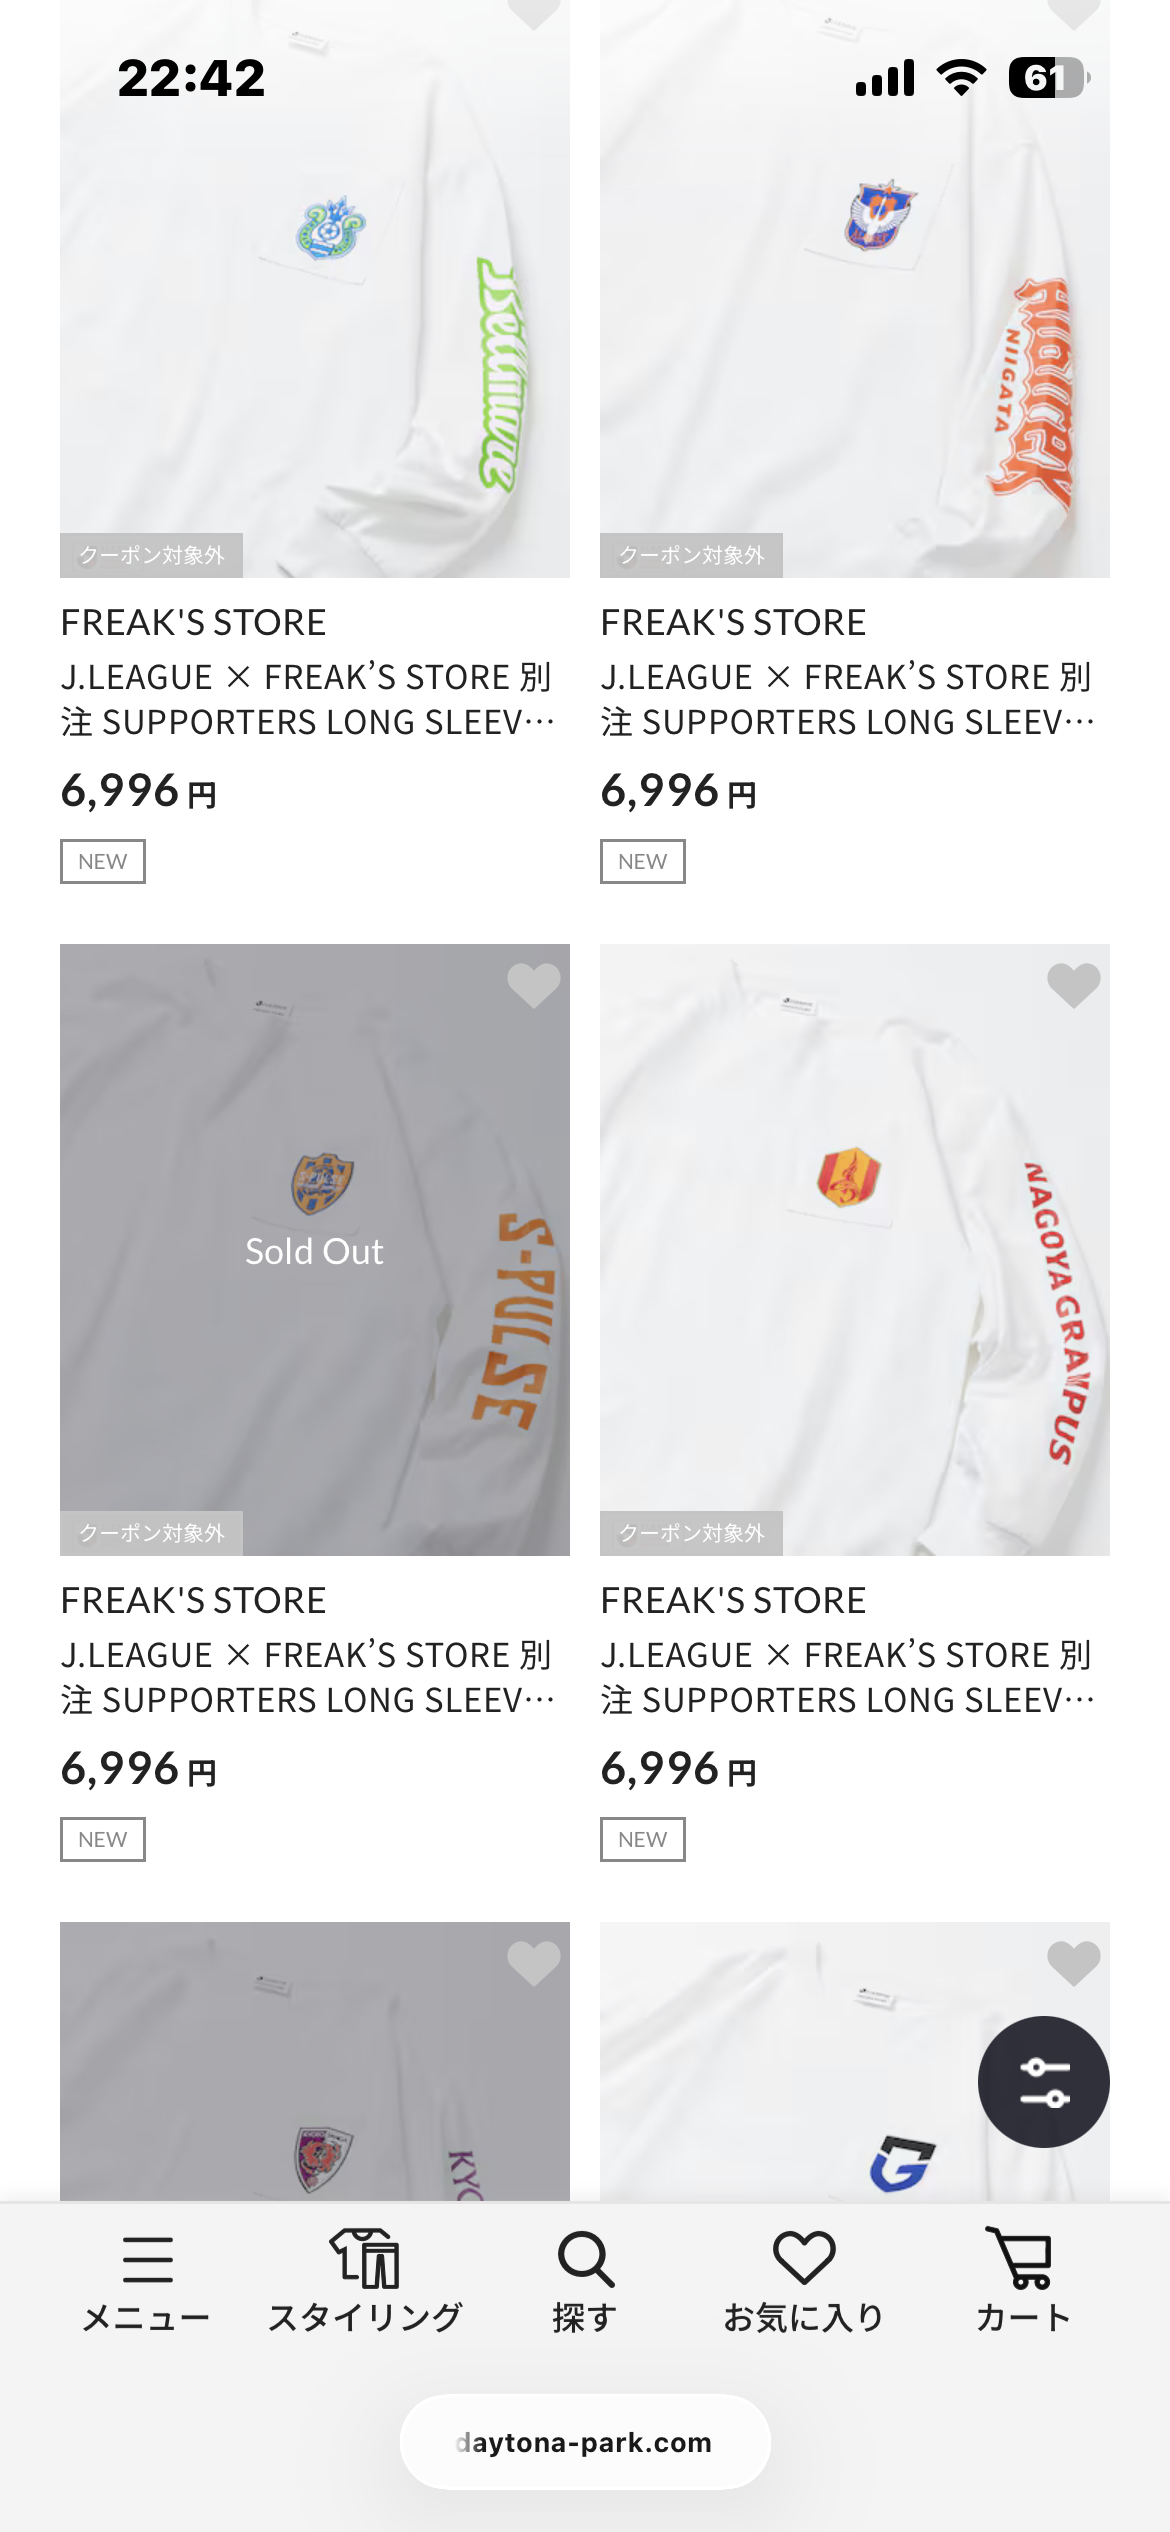Favorite the sold-out S-Pulse shirt heart

pos(533,986)
